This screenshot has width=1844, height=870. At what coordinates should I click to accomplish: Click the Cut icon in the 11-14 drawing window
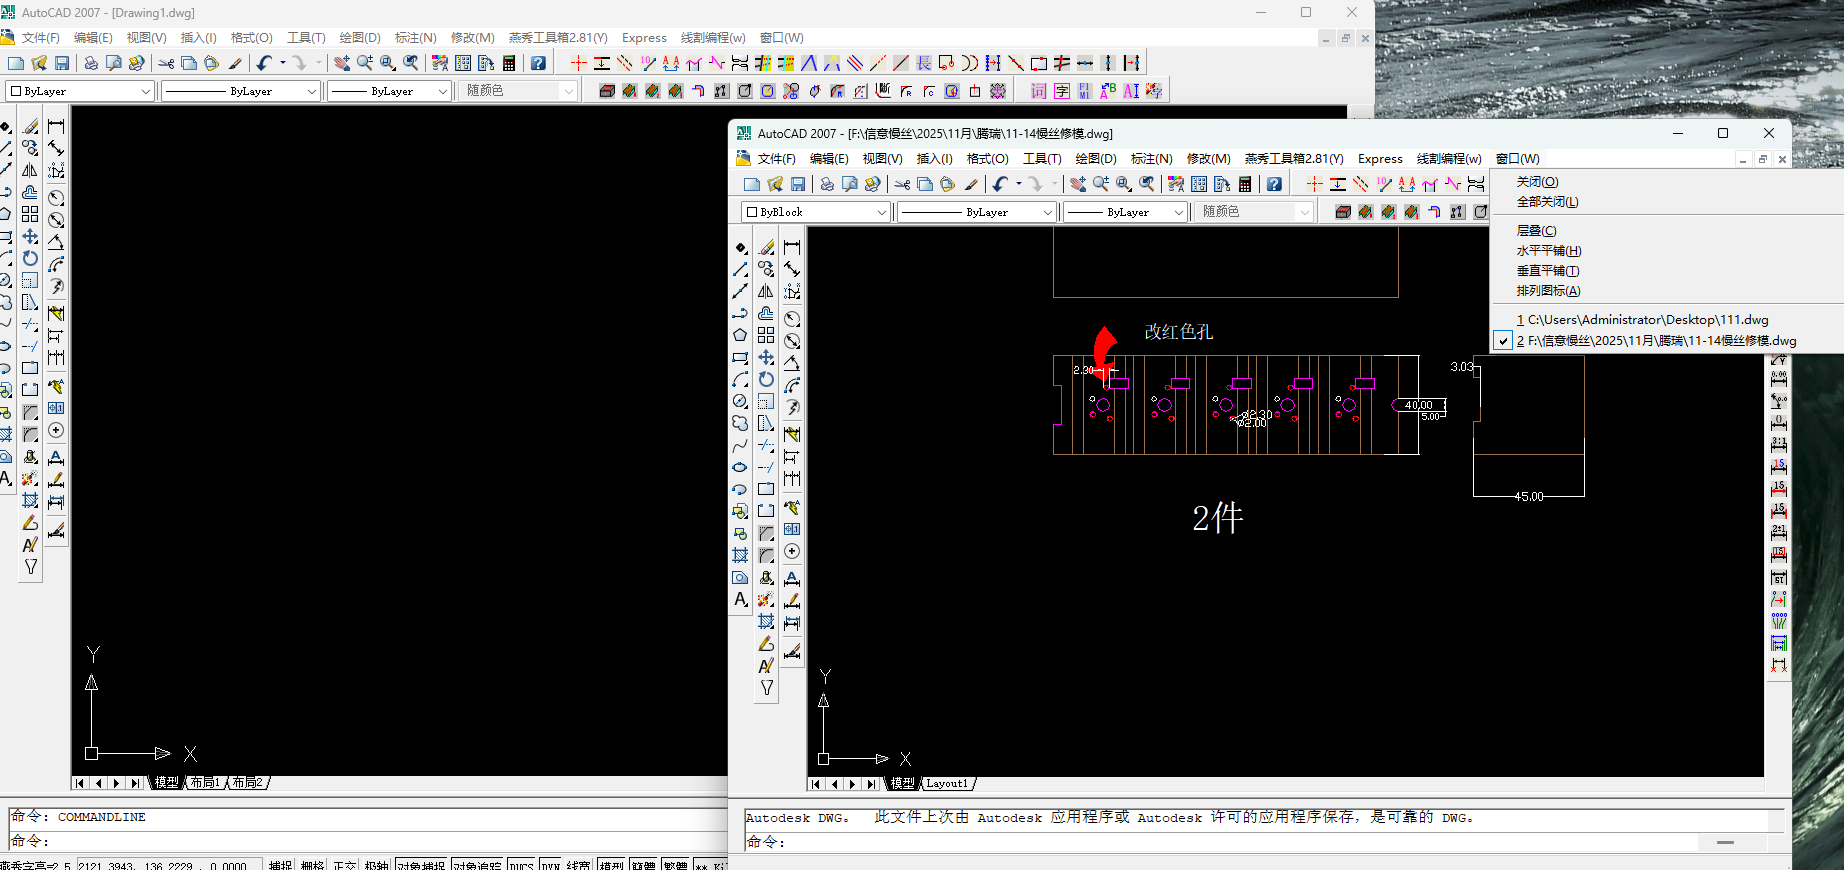pos(902,184)
